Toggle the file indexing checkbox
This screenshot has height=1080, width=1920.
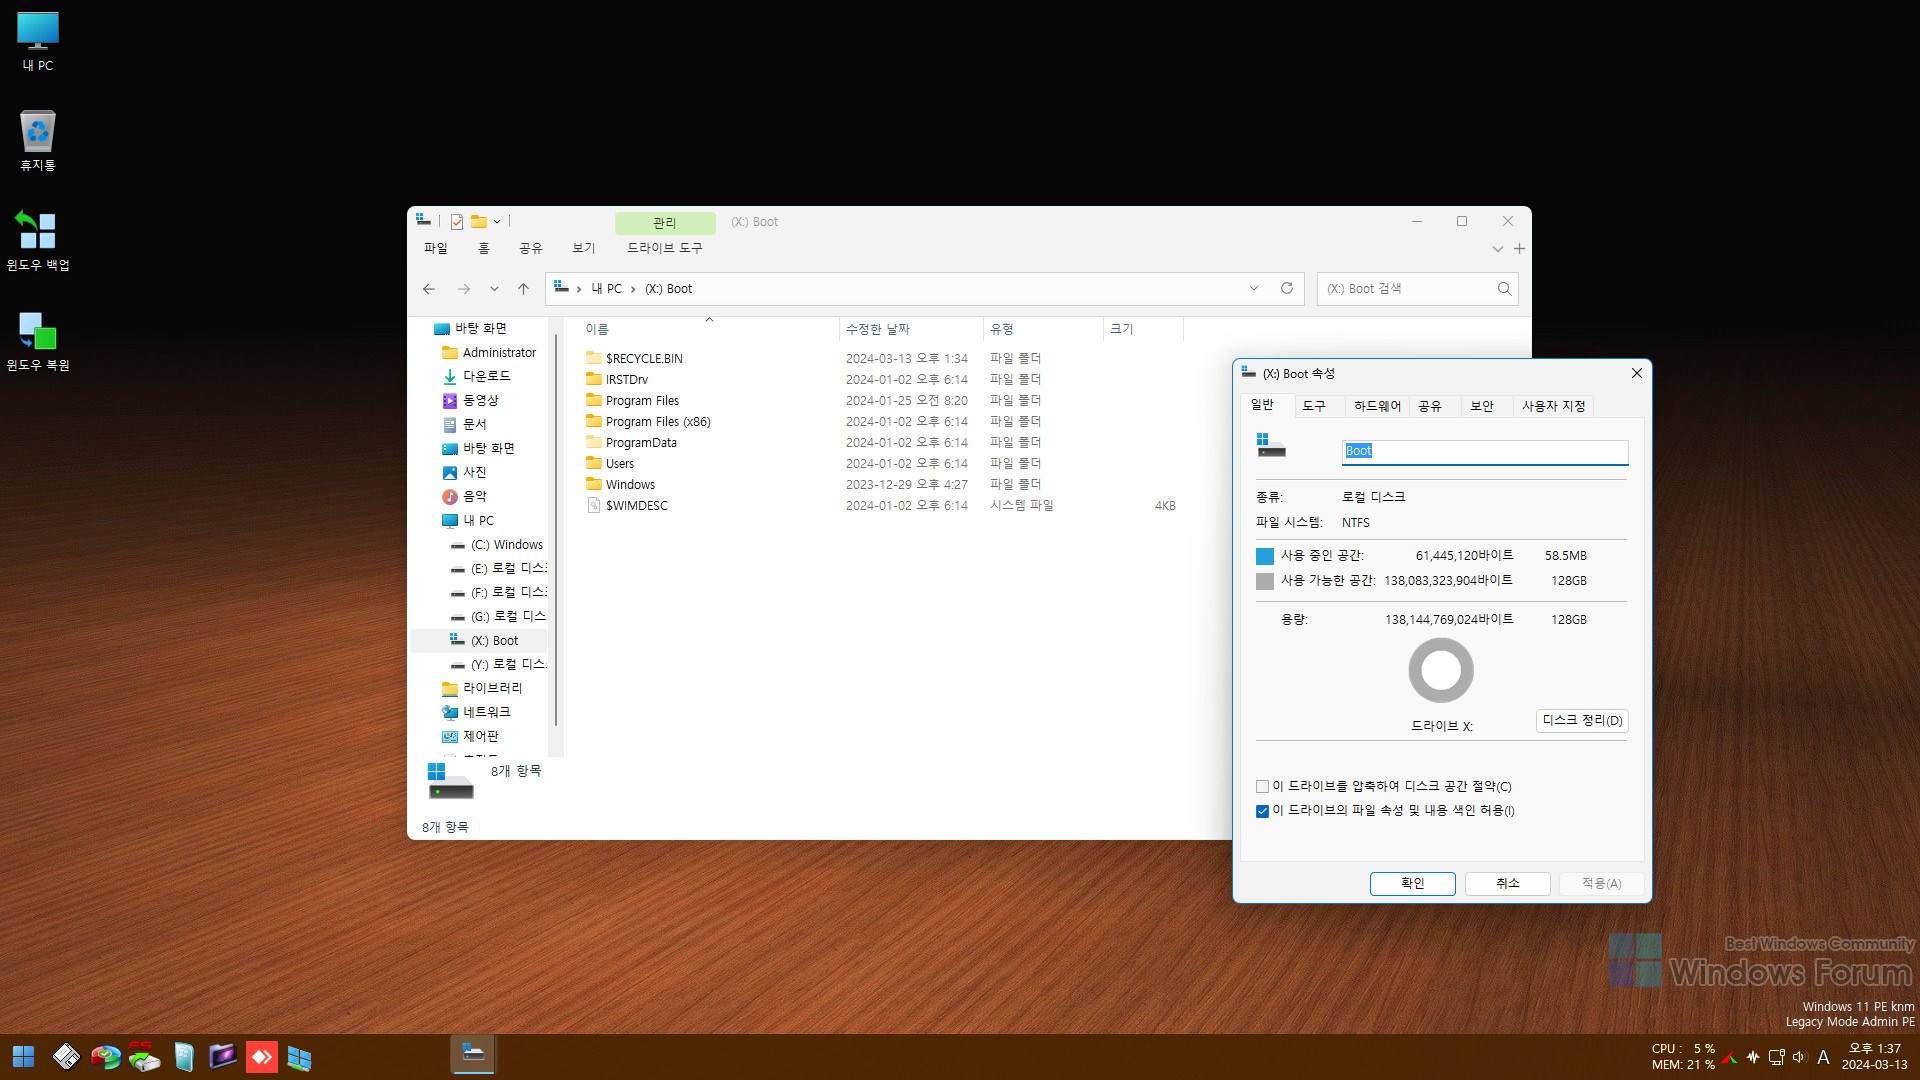point(1262,811)
